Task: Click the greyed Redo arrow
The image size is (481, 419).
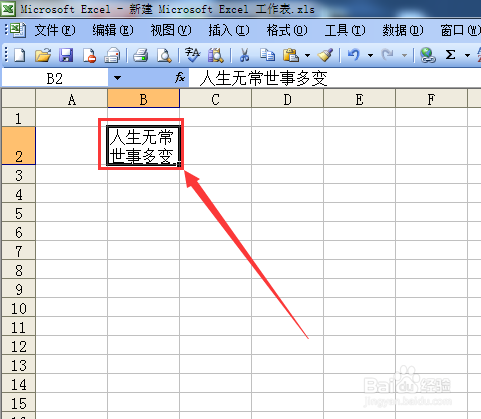Action: point(387,55)
